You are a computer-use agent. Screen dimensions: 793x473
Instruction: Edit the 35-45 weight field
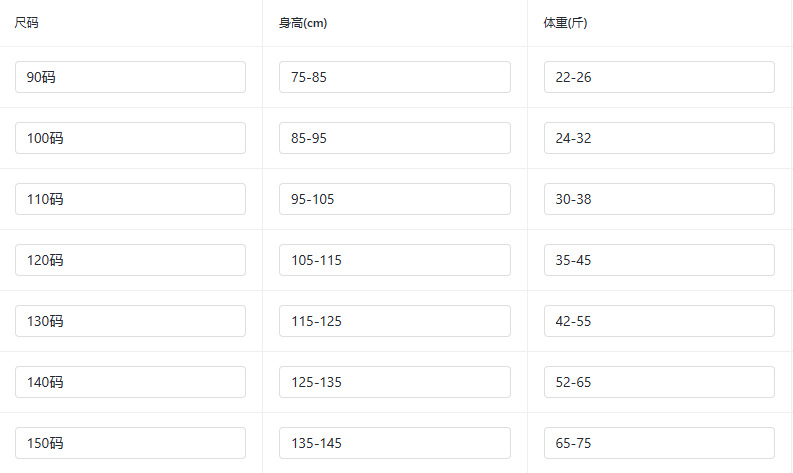coord(659,260)
